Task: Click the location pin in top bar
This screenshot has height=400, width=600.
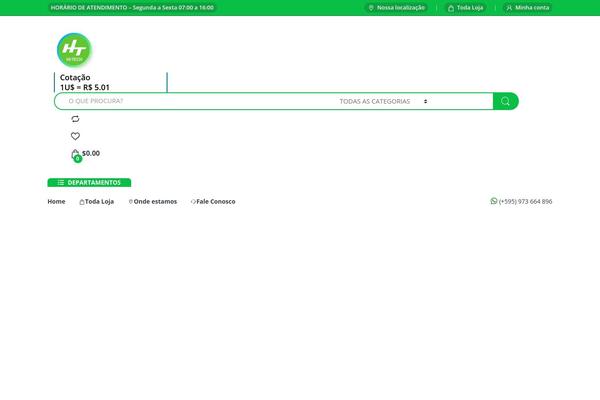Action: coord(371,8)
